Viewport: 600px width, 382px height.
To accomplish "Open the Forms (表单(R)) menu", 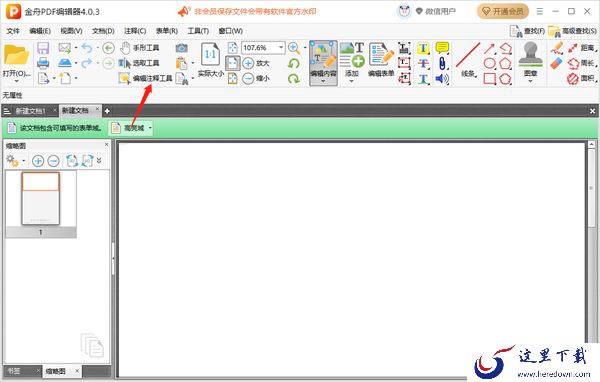I will pos(166,31).
